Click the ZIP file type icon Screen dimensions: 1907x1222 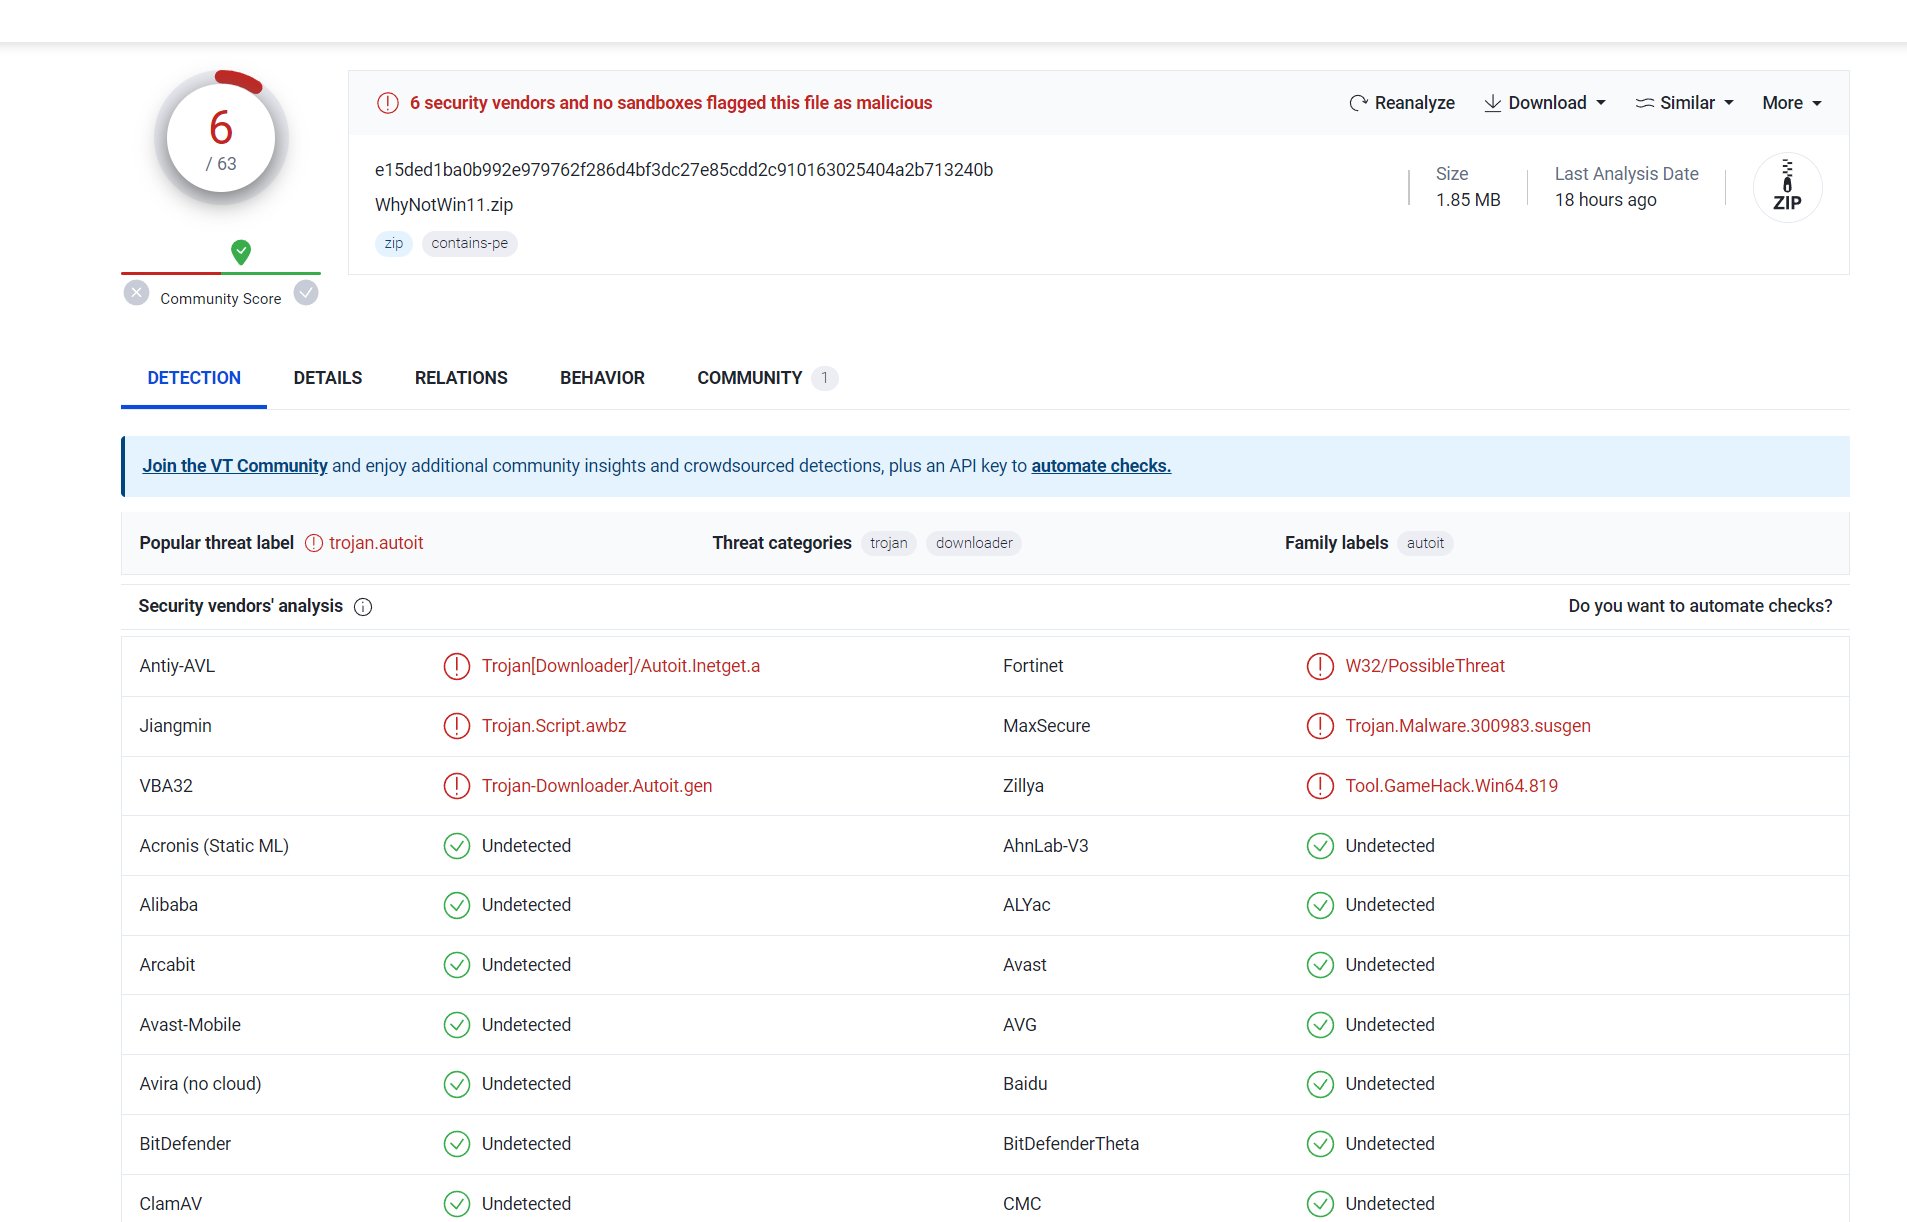pos(1787,188)
